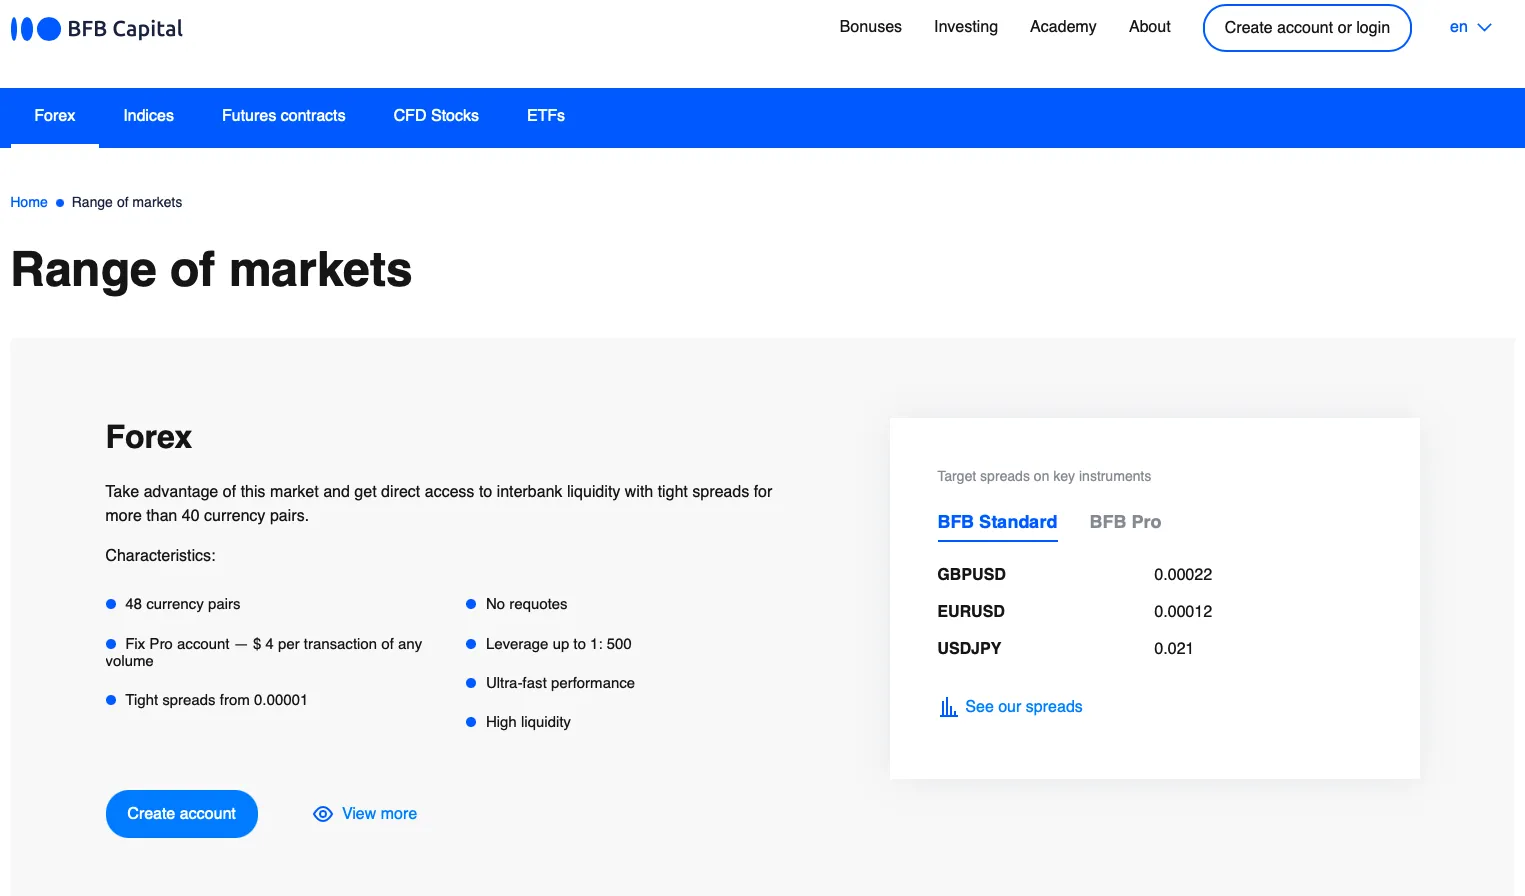Screen dimensions: 1525x896
Task: Click 'Ultra-fast performance' bullet text
Action: (x=560, y=683)
